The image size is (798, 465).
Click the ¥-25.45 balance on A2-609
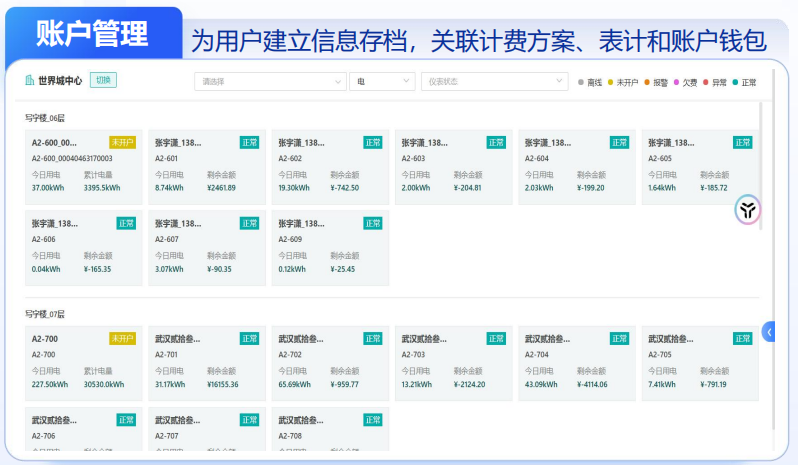[343, 269]
